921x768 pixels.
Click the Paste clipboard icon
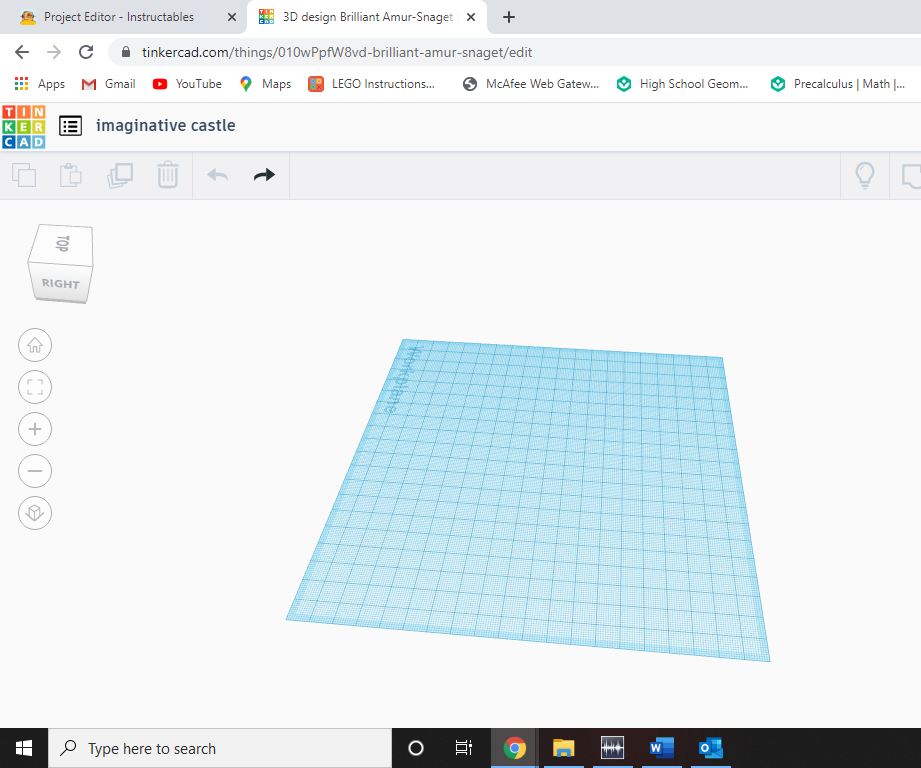click(x=70, y=175)
